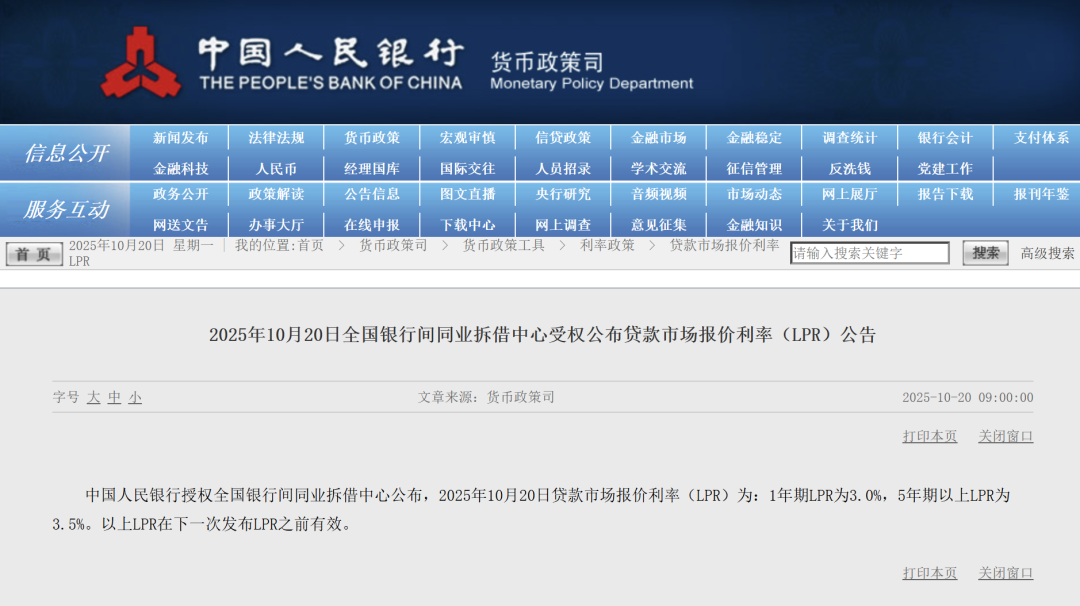
Task: Go to the 货币政策 menu item
Action: pyautogui.click(x=372, y=138)
